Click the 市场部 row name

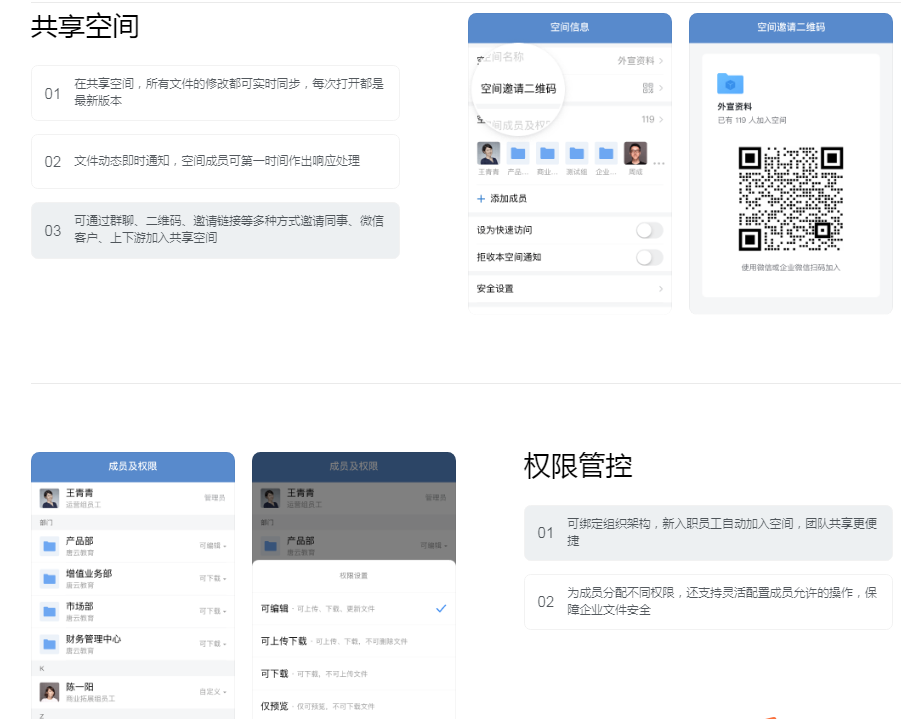pyautogui.click(x=80, y=606)
